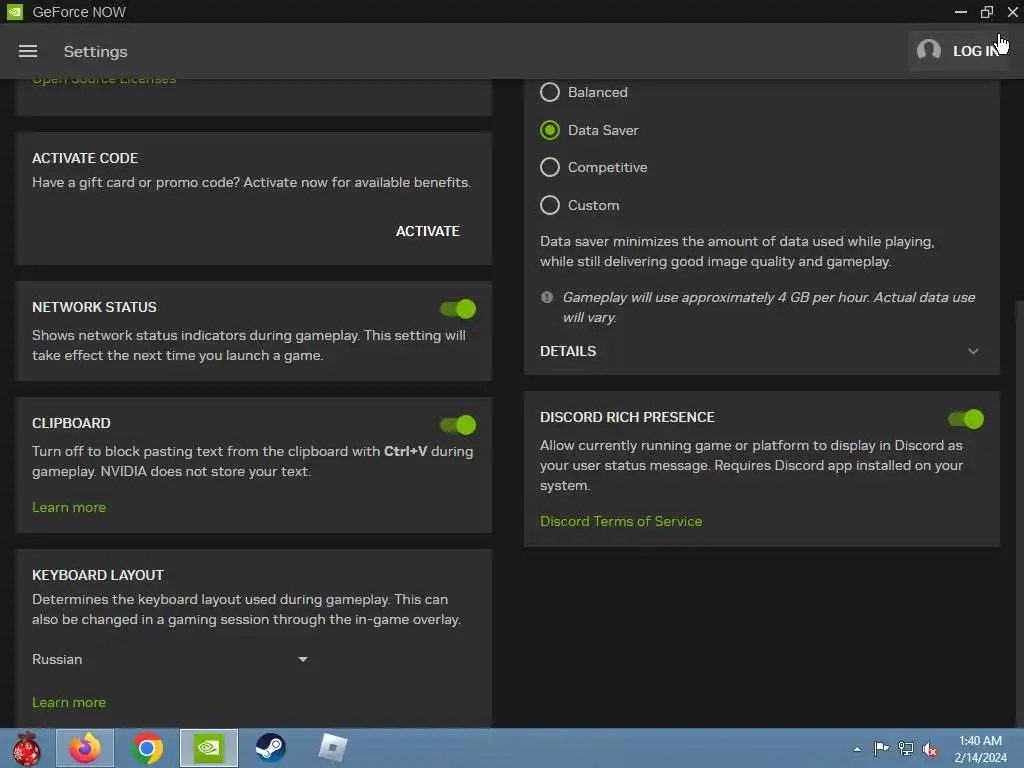Click the network tray icon
The image size is (1024, 768).
click(x=906, y=748)
